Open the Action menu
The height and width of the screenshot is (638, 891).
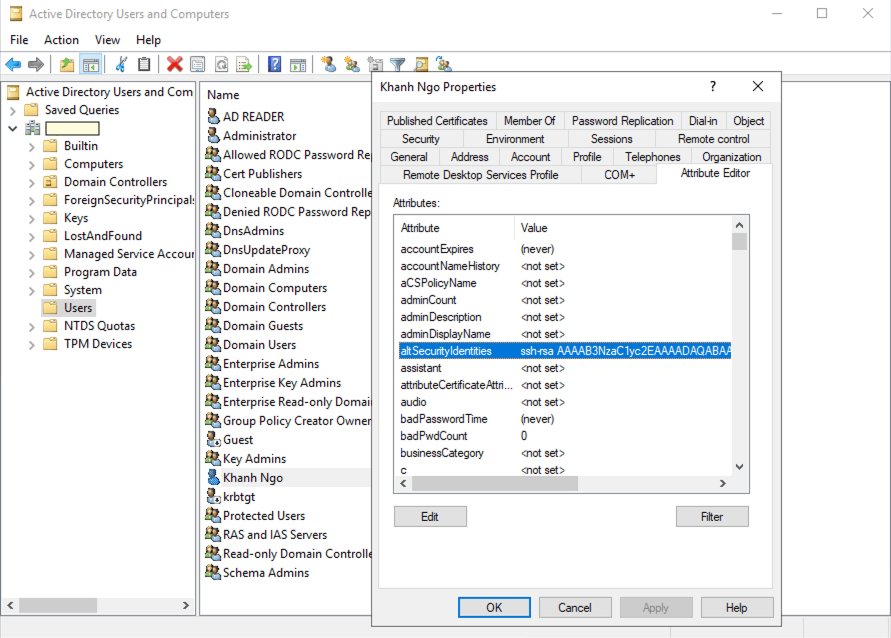(61, 40)
